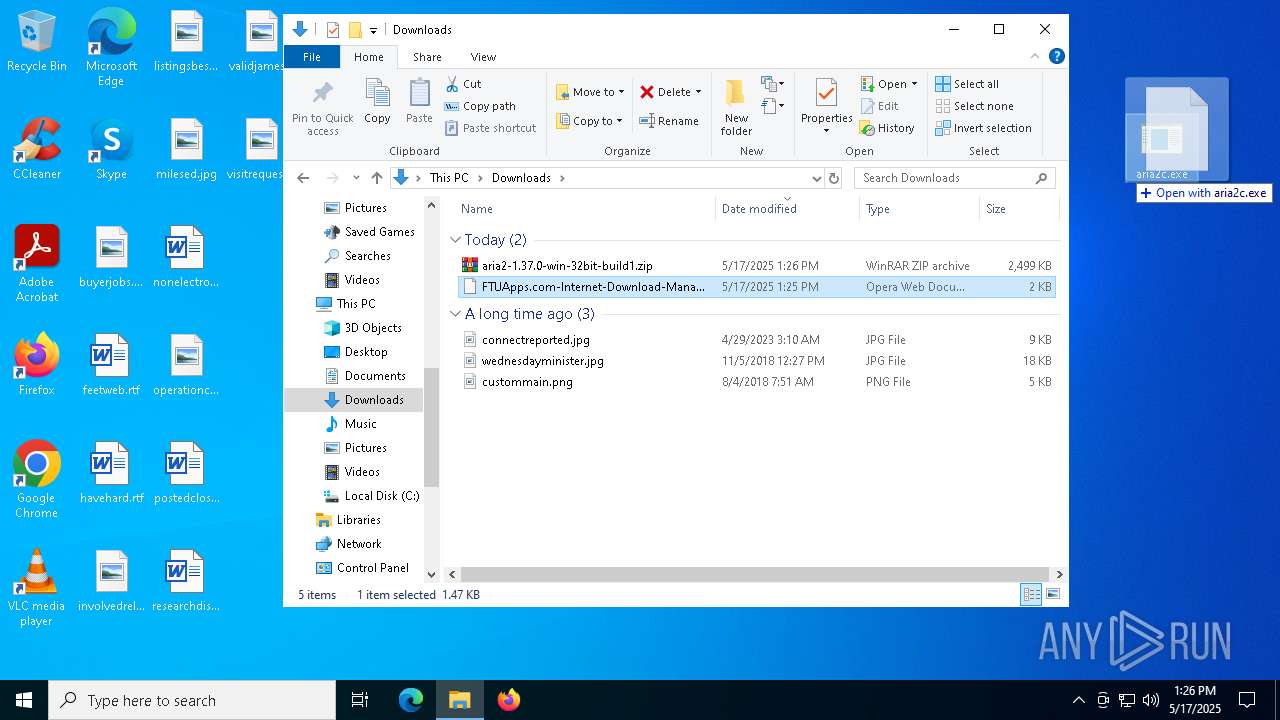Viewport: 1280px width, 720px height.
Task: Click Copy path command
Action: pyautogui.click(x=480, y=106)
